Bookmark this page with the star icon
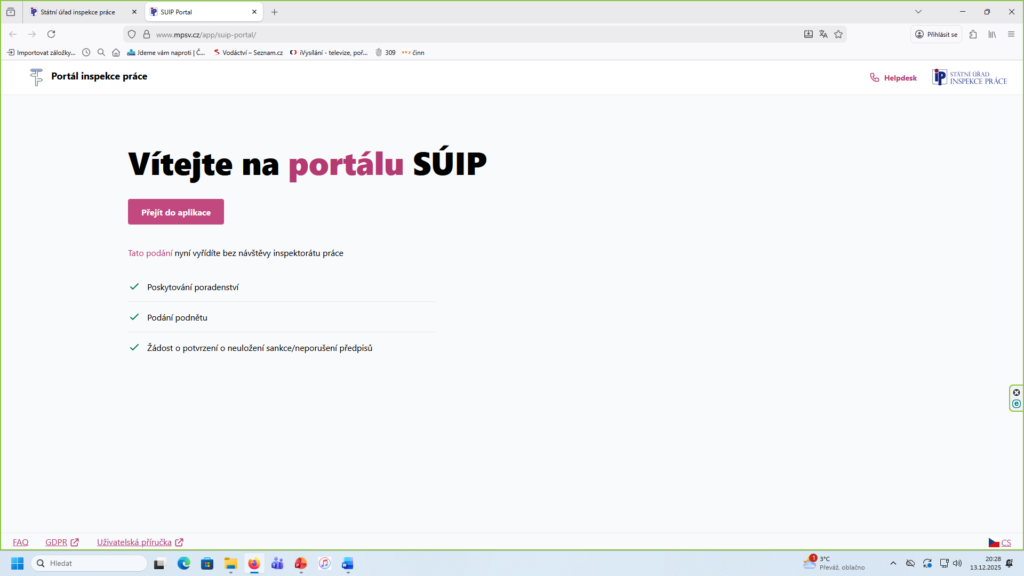This screenshot has height=576, width=1024. tap(839, 34)
